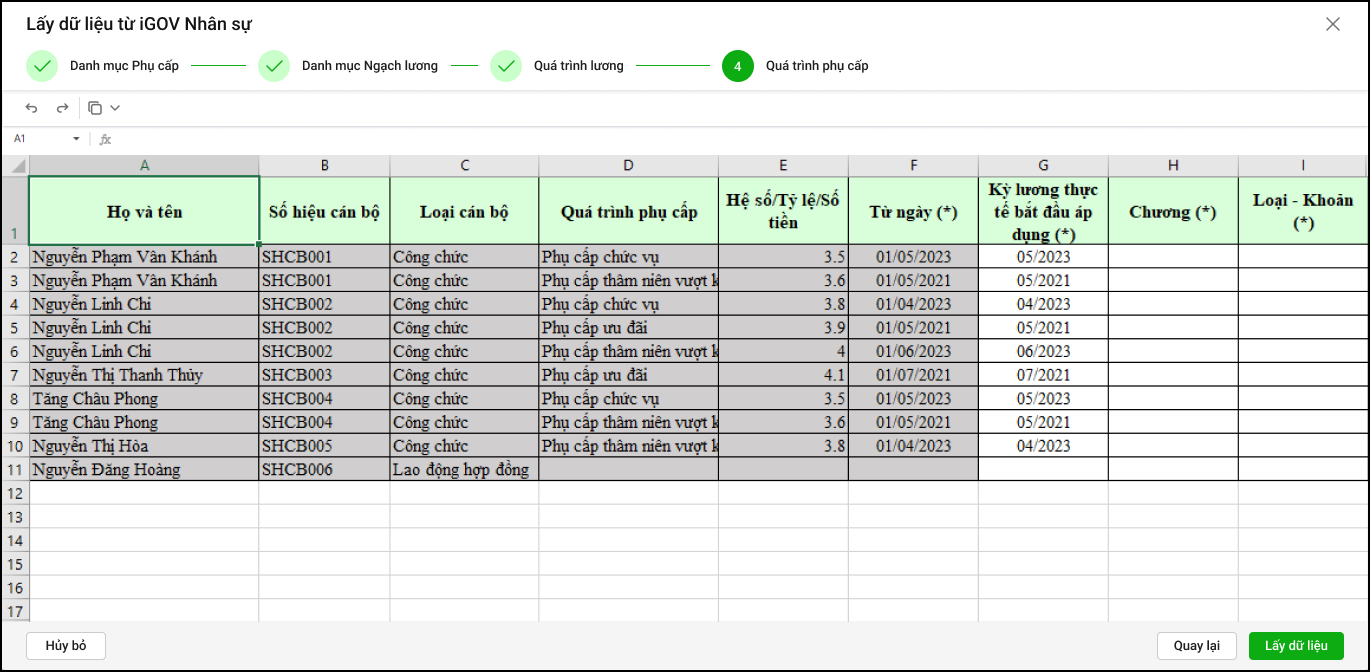This screenshot has width=1370, height=672.
Task: Open the cell name box dropdown
Action: [x=76, y=139]
